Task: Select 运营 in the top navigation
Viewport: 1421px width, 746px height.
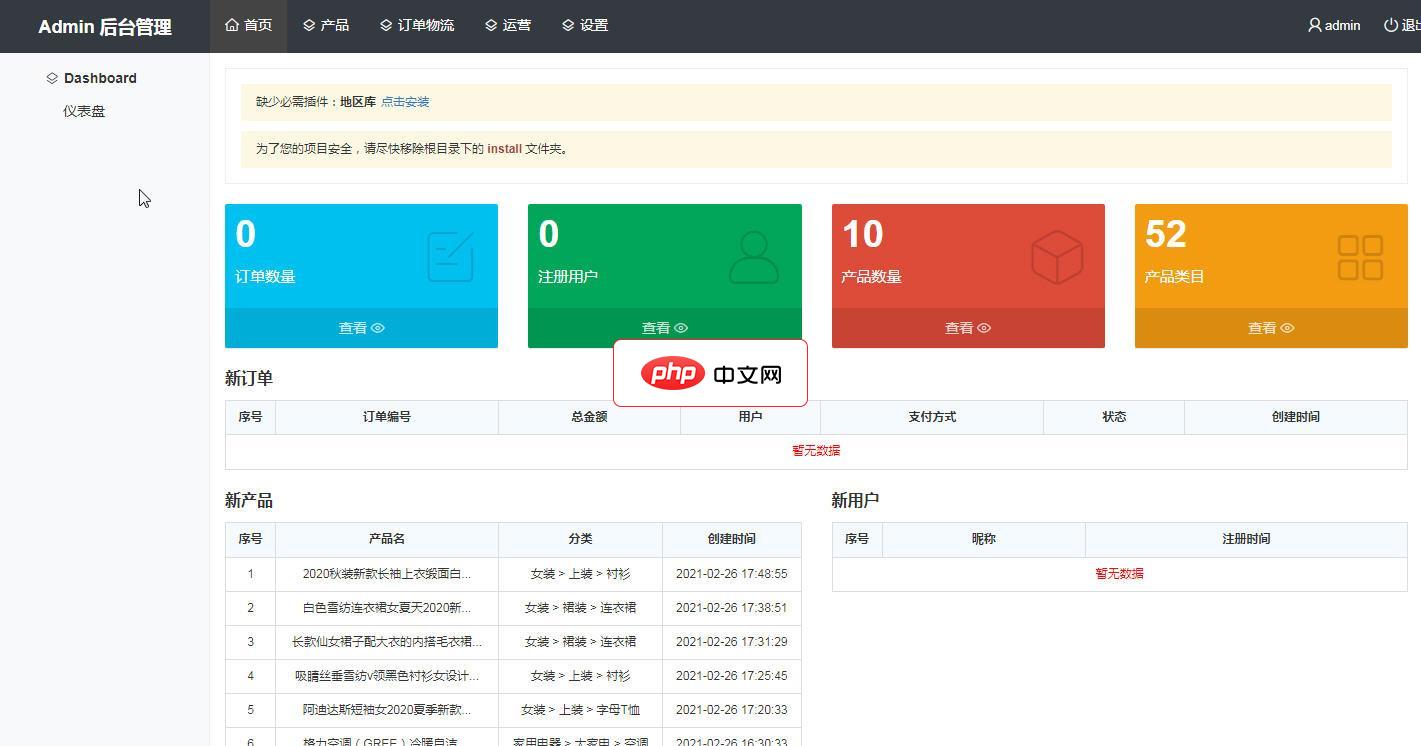Action: (x=509, y=25)
